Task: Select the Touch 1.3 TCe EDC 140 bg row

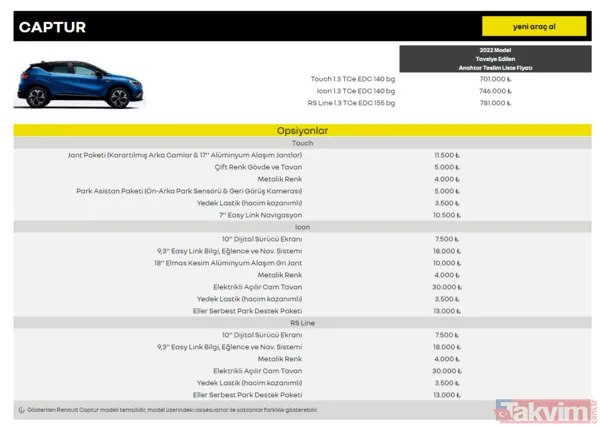Action: pyautogui.click(x=354, y=78)
